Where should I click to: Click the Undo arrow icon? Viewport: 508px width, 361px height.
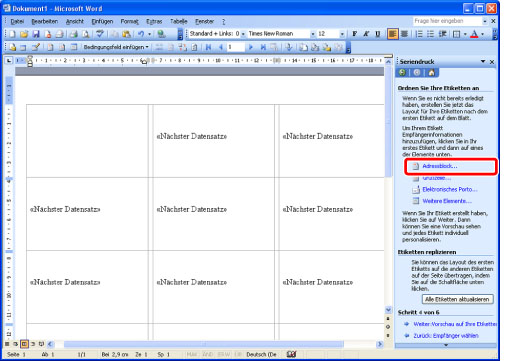pyautogui.click(x=141, y=34)
